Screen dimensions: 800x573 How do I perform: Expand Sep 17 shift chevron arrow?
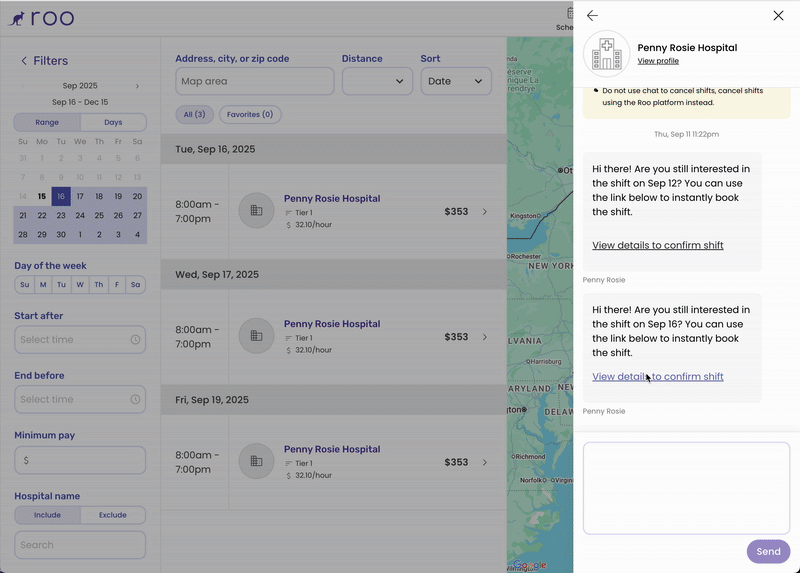(485, 337)
